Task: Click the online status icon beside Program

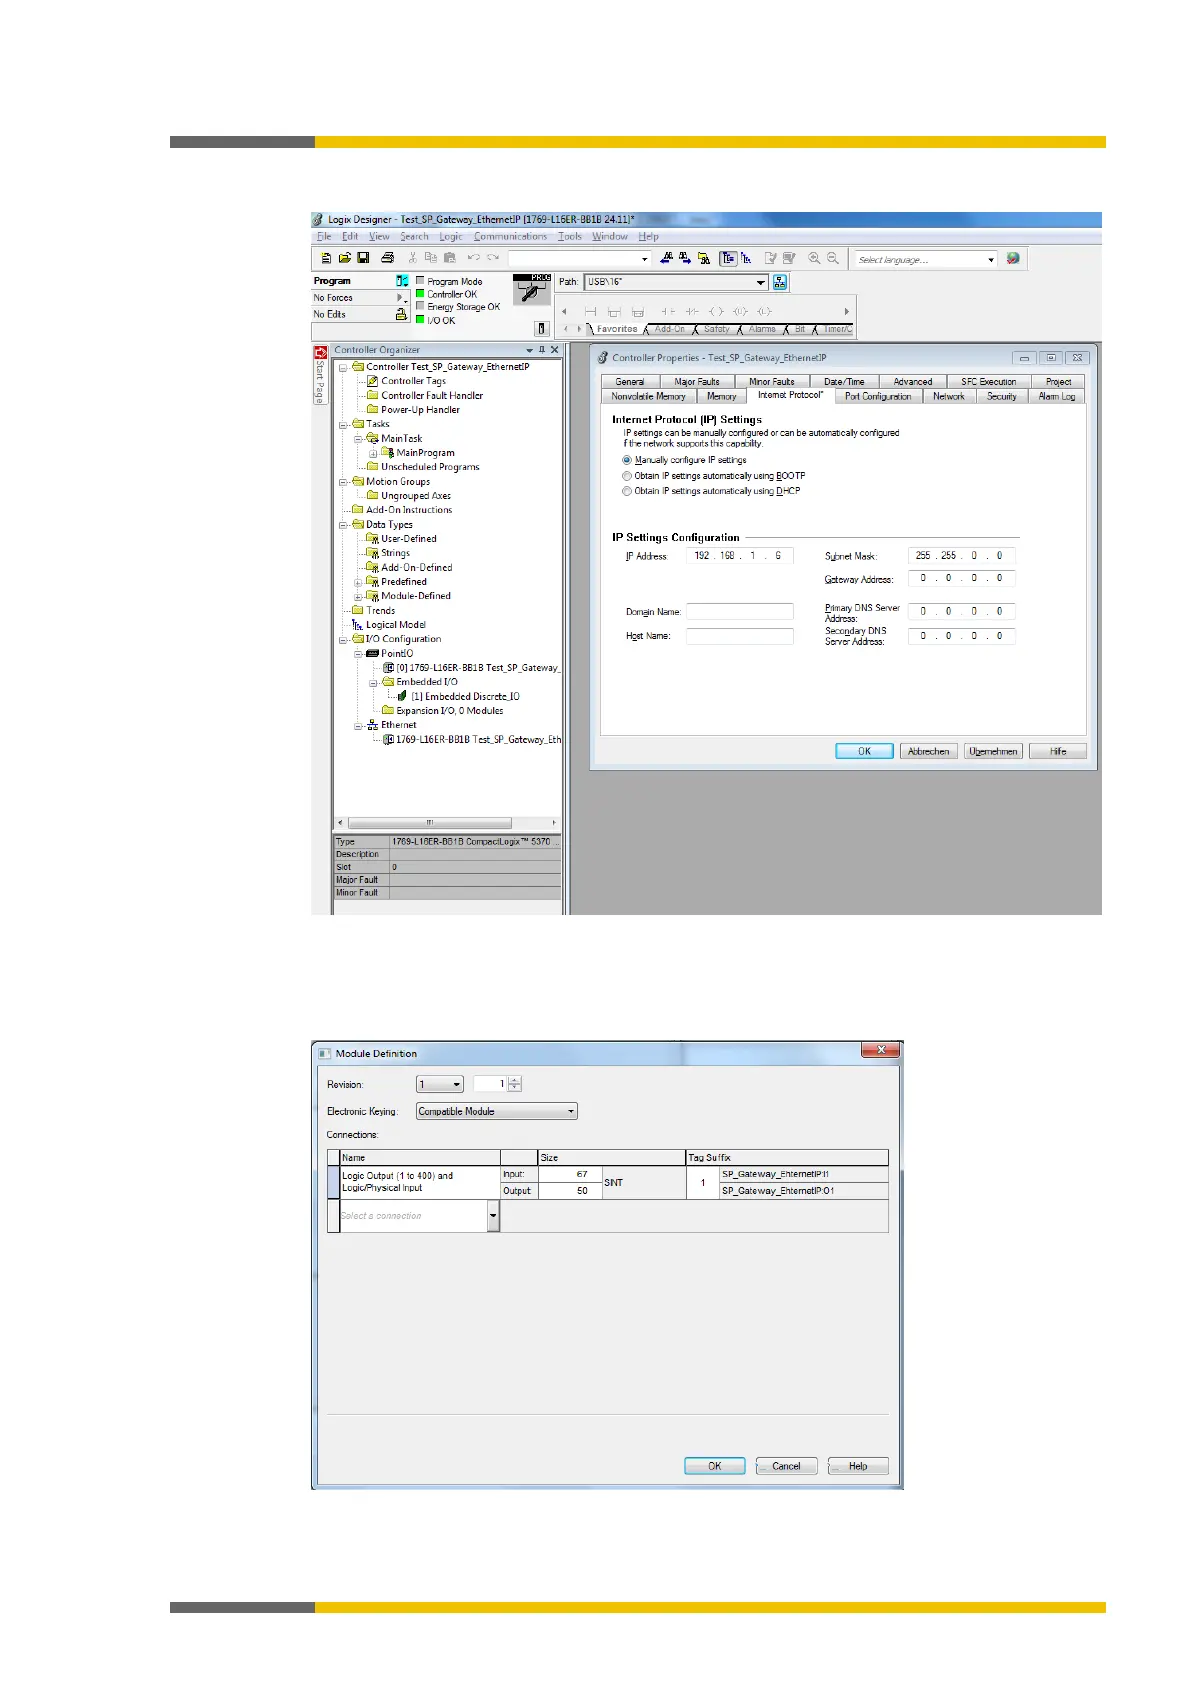Action: (402, 281)
